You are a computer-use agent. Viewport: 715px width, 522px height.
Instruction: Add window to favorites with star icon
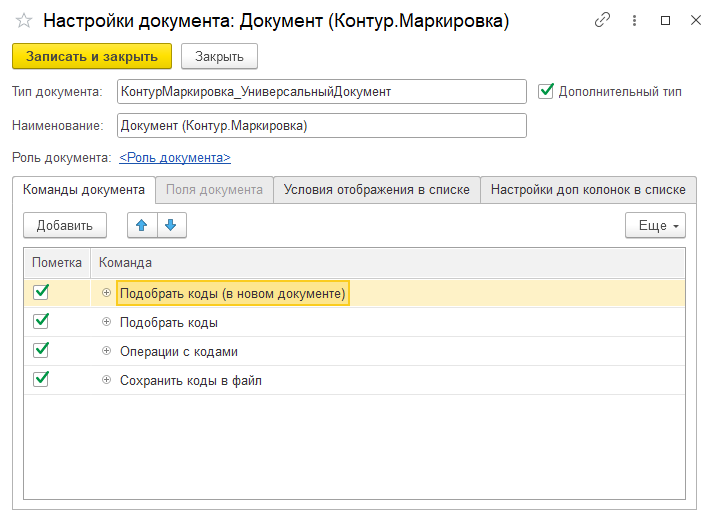[24, 21]
